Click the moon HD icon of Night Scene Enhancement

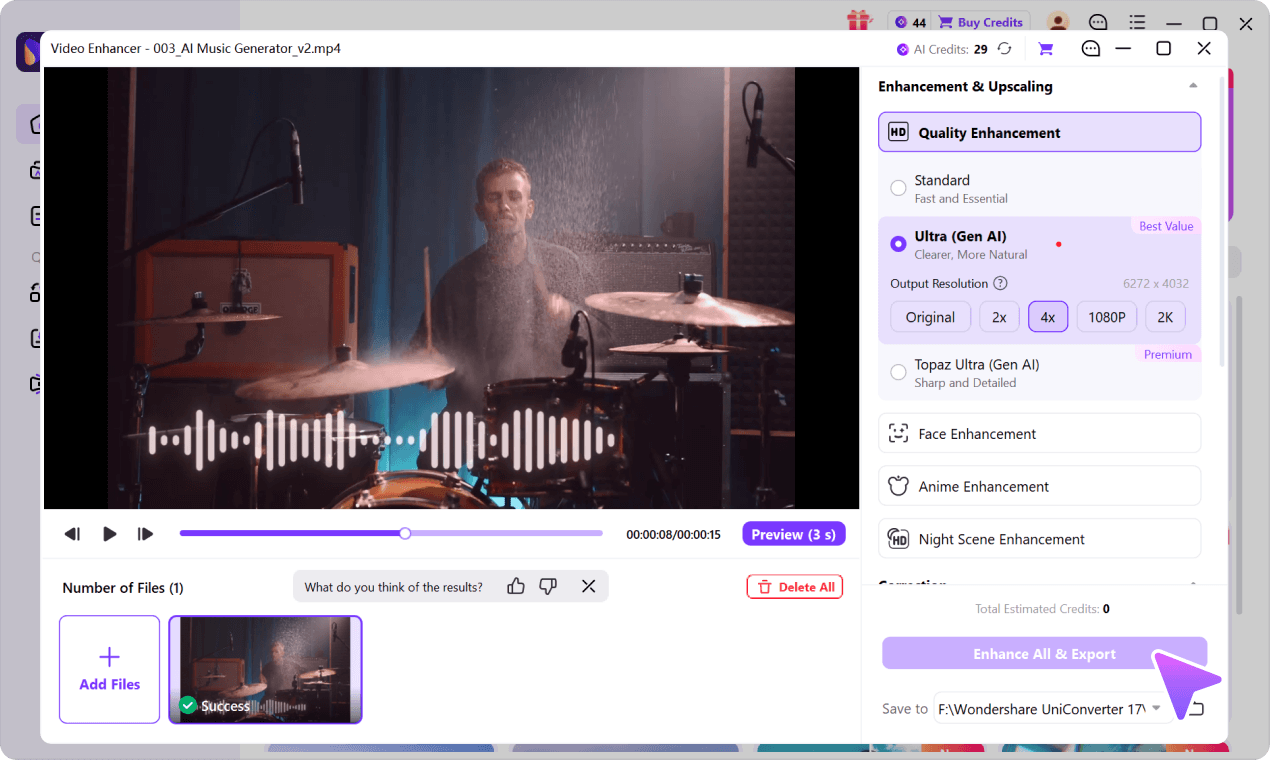point(898,539)
